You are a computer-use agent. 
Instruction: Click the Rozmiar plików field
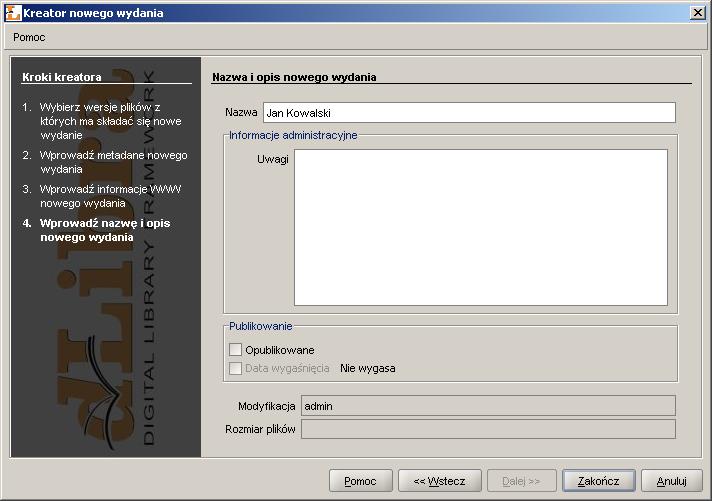pyautogui.click(x=488, y=429)
